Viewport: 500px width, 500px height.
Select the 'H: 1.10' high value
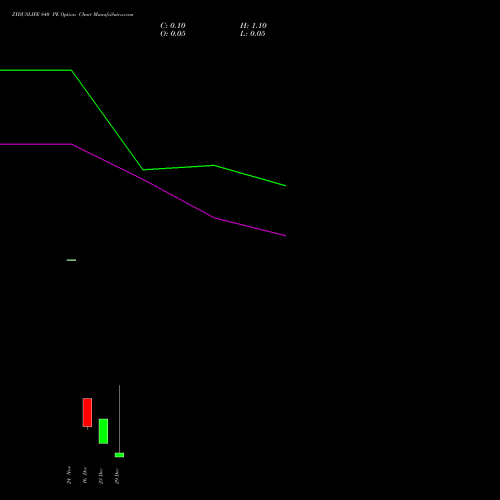253,26
